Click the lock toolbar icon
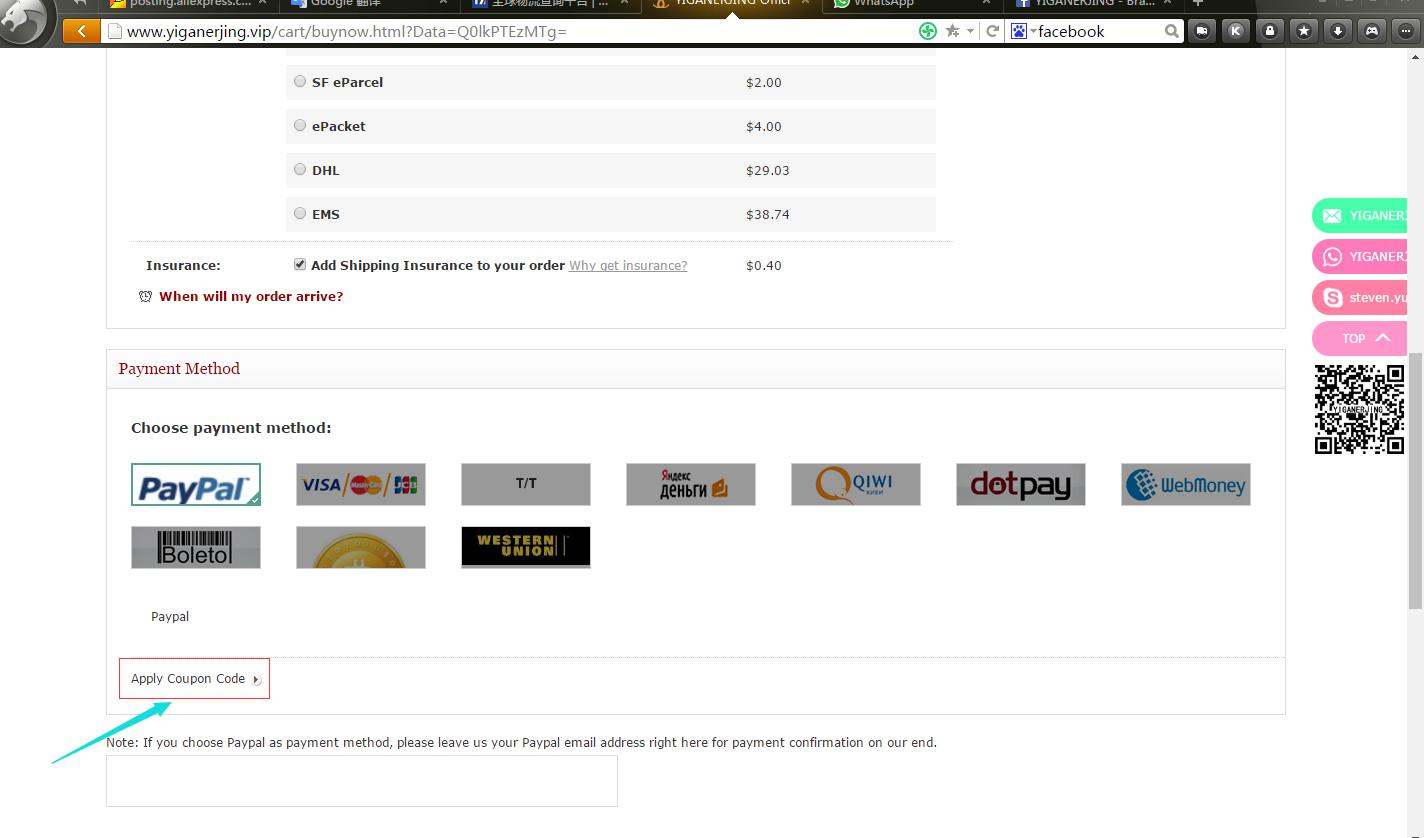 point(1270,31)
